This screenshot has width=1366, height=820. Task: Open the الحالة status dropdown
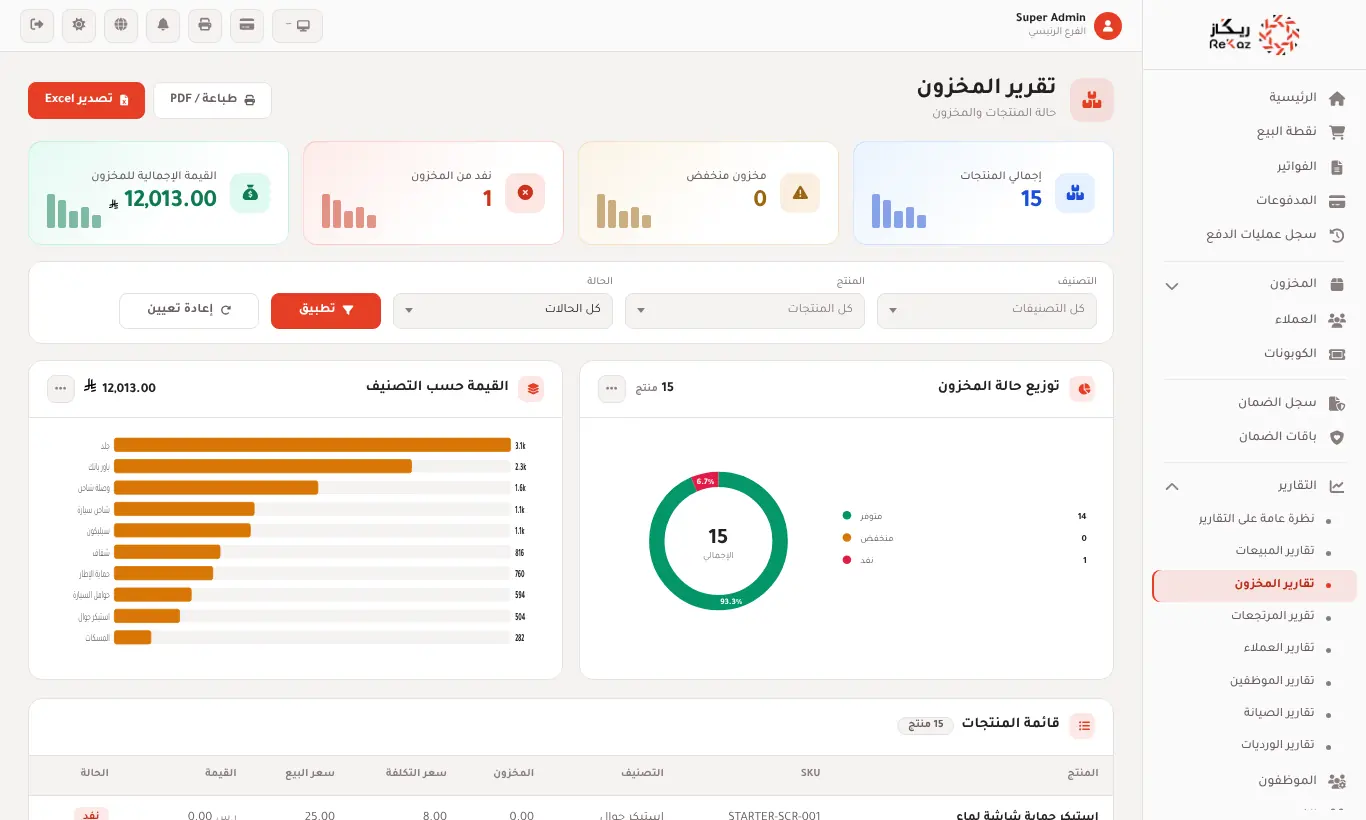click(x=503, y=310)
